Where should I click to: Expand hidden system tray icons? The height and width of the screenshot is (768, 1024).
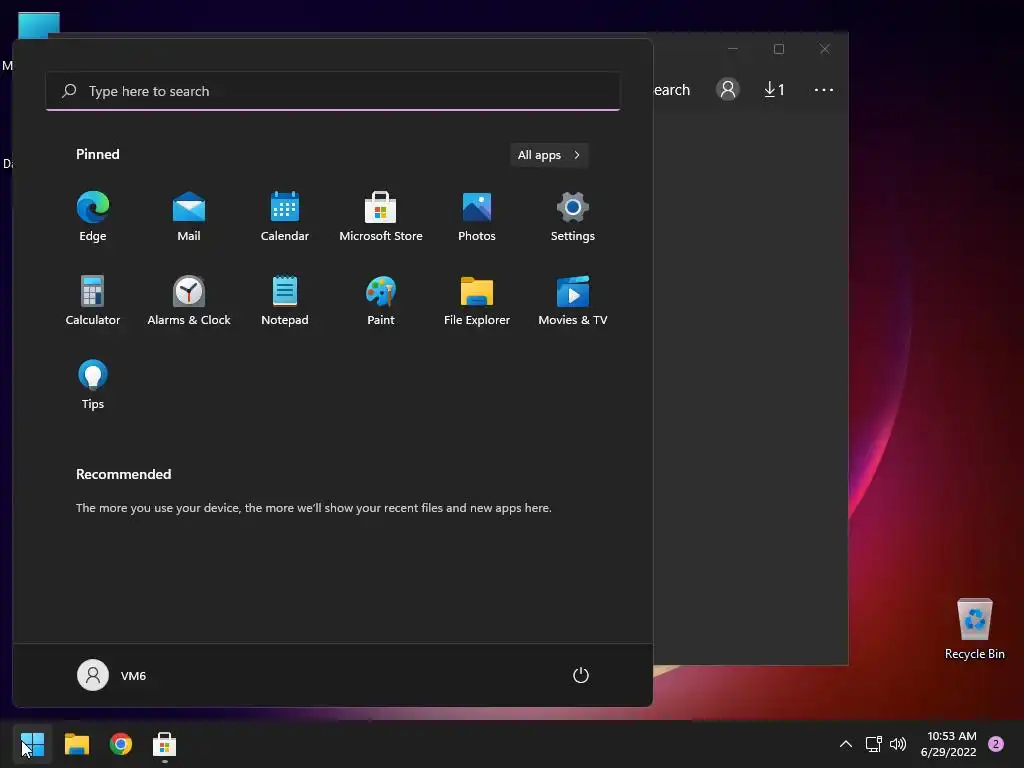[845, 744]
